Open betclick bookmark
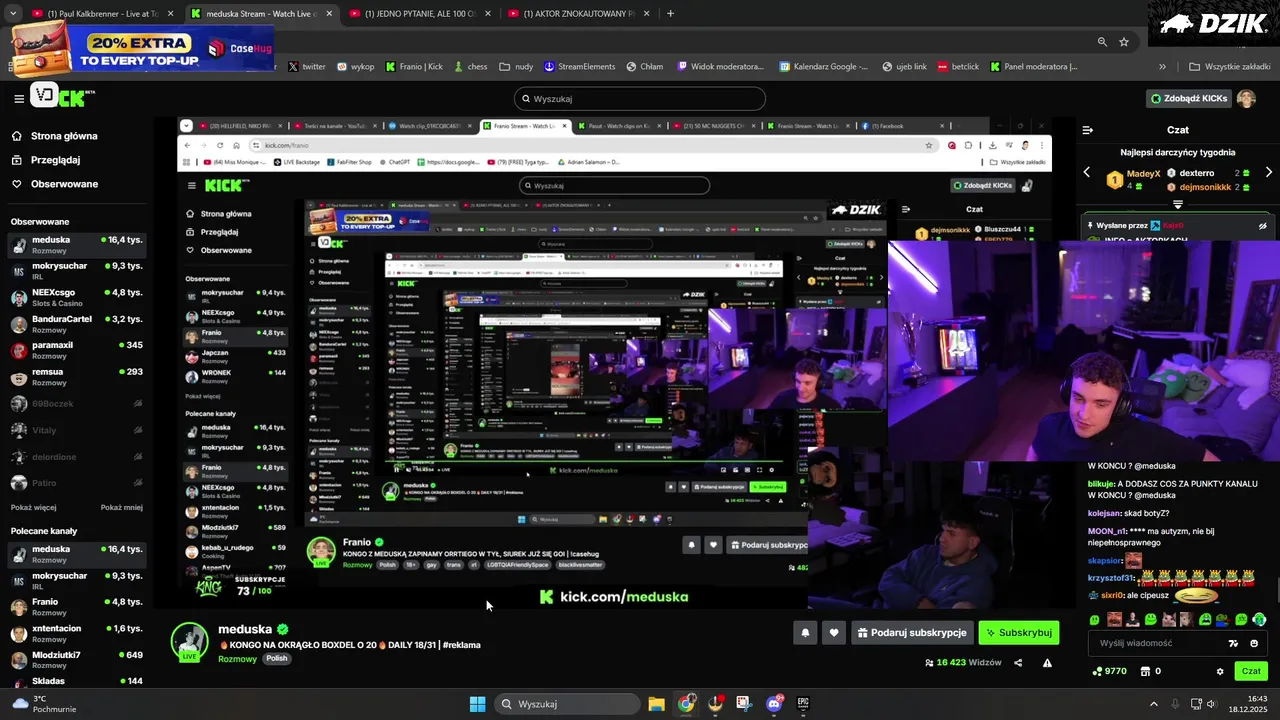The height and width of the screenshot is (720, 1280). [x=957, y=67]
